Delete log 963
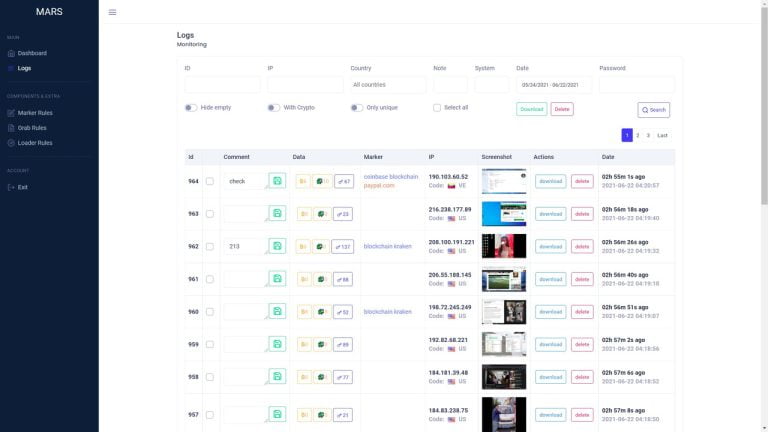This screenshot has width=768, height=432. pyautogui.click(x=582, y=214)
